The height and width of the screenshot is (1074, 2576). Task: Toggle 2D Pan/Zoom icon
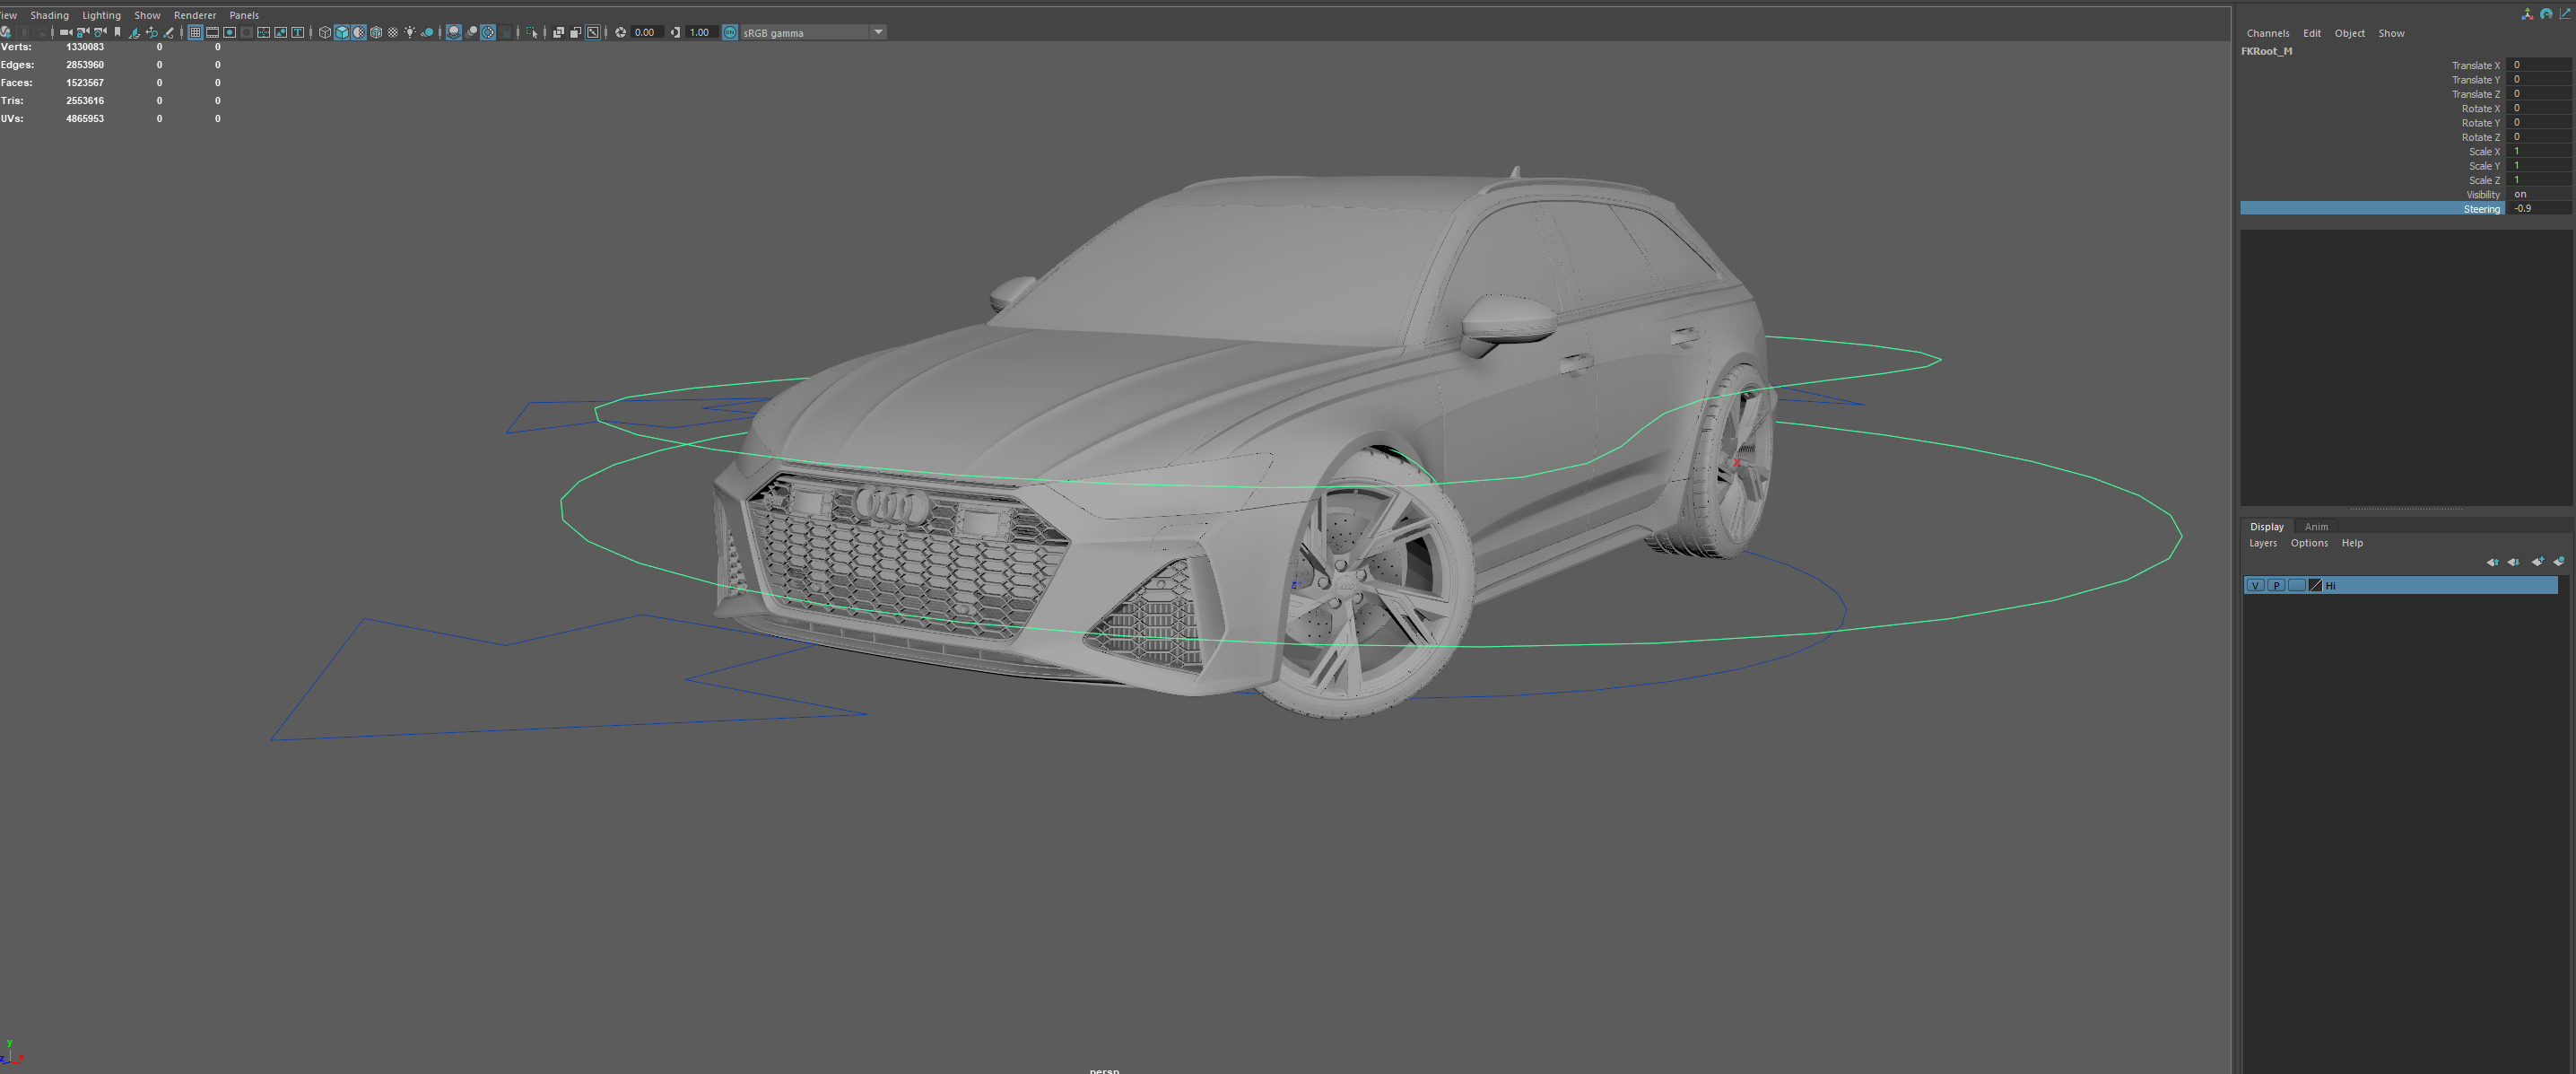pyautogui.click(x=152, y=33)
